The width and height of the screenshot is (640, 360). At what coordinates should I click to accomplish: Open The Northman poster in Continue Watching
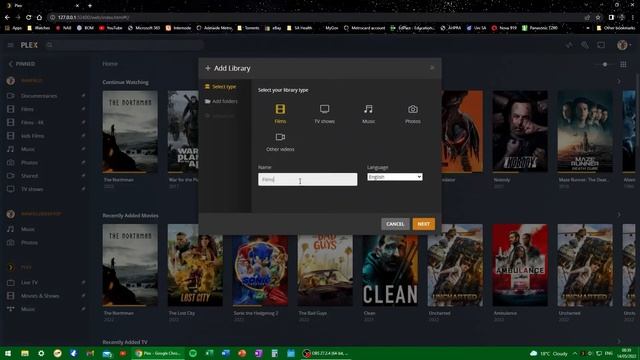pyautogui.click(x=130, y=131)
